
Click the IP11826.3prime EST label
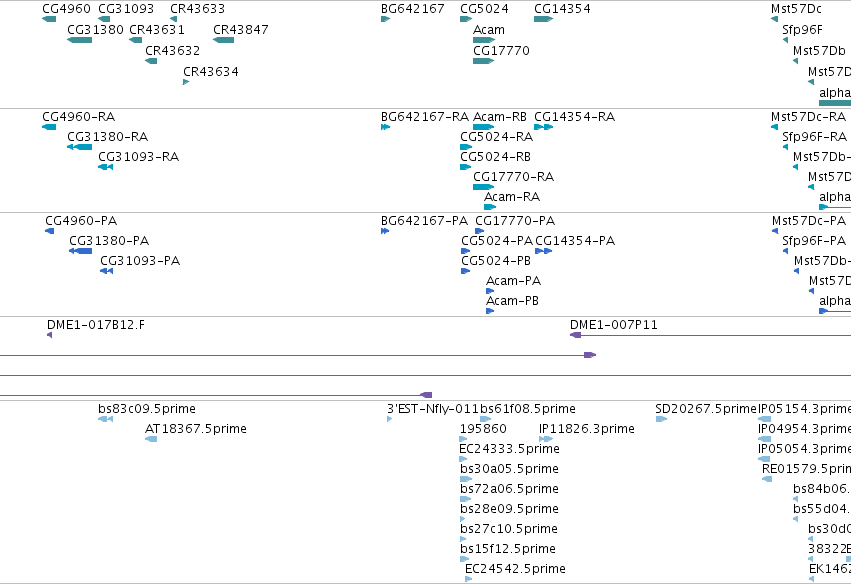point(587,429)
